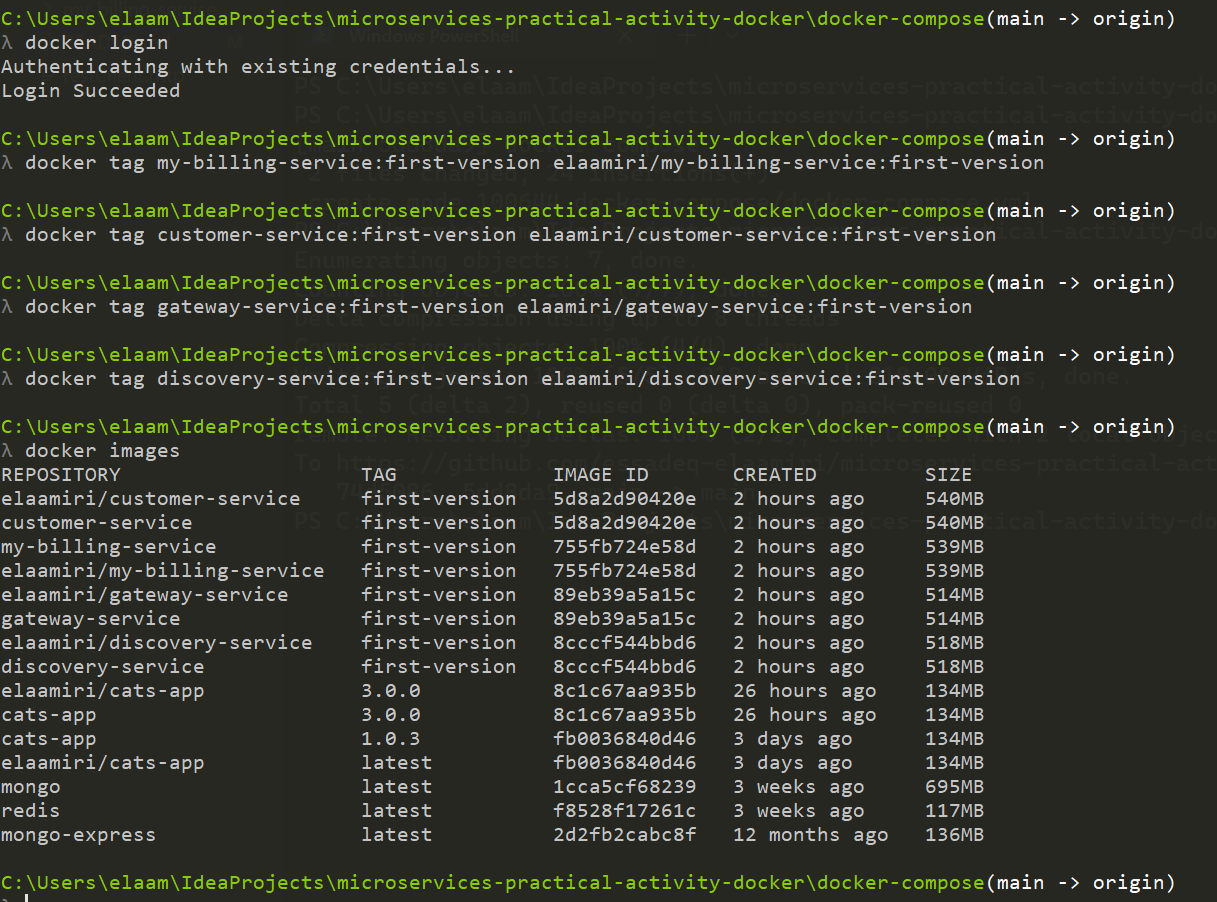This screenshot has width=1217, height=902.
Task: Click size '540MB' in elaamiri/customer-service row
Action: click(x=955, y=499)
